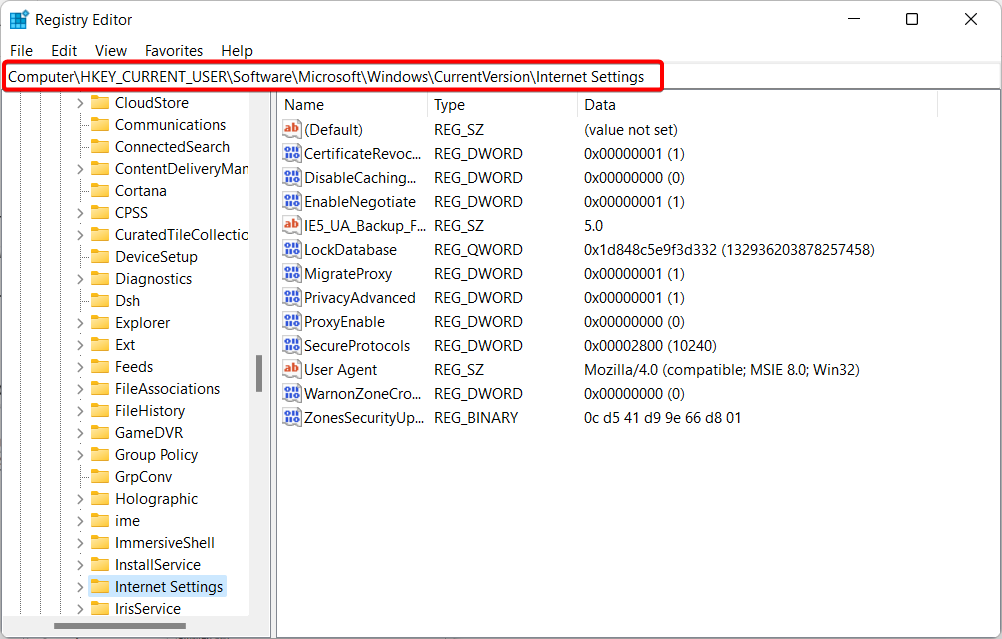Select the DeviceSetup key

click(x=156, y=257)
